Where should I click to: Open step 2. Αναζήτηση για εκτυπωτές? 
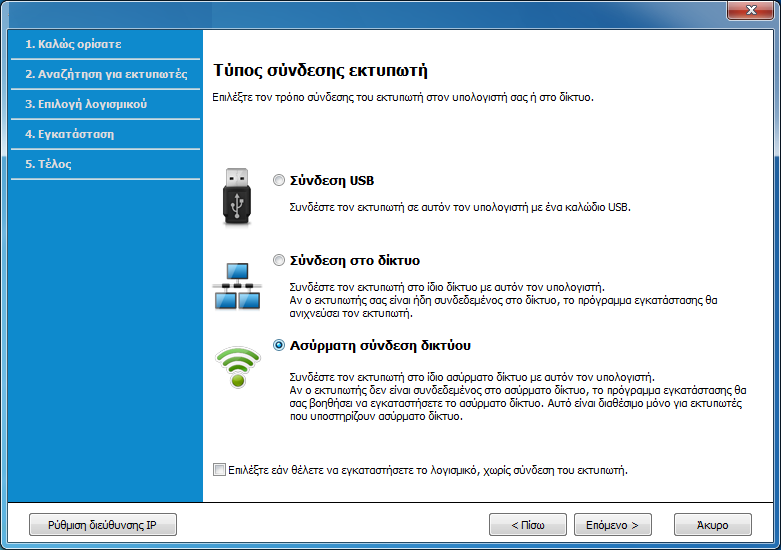pyautogui.click(x=105, y=74)
